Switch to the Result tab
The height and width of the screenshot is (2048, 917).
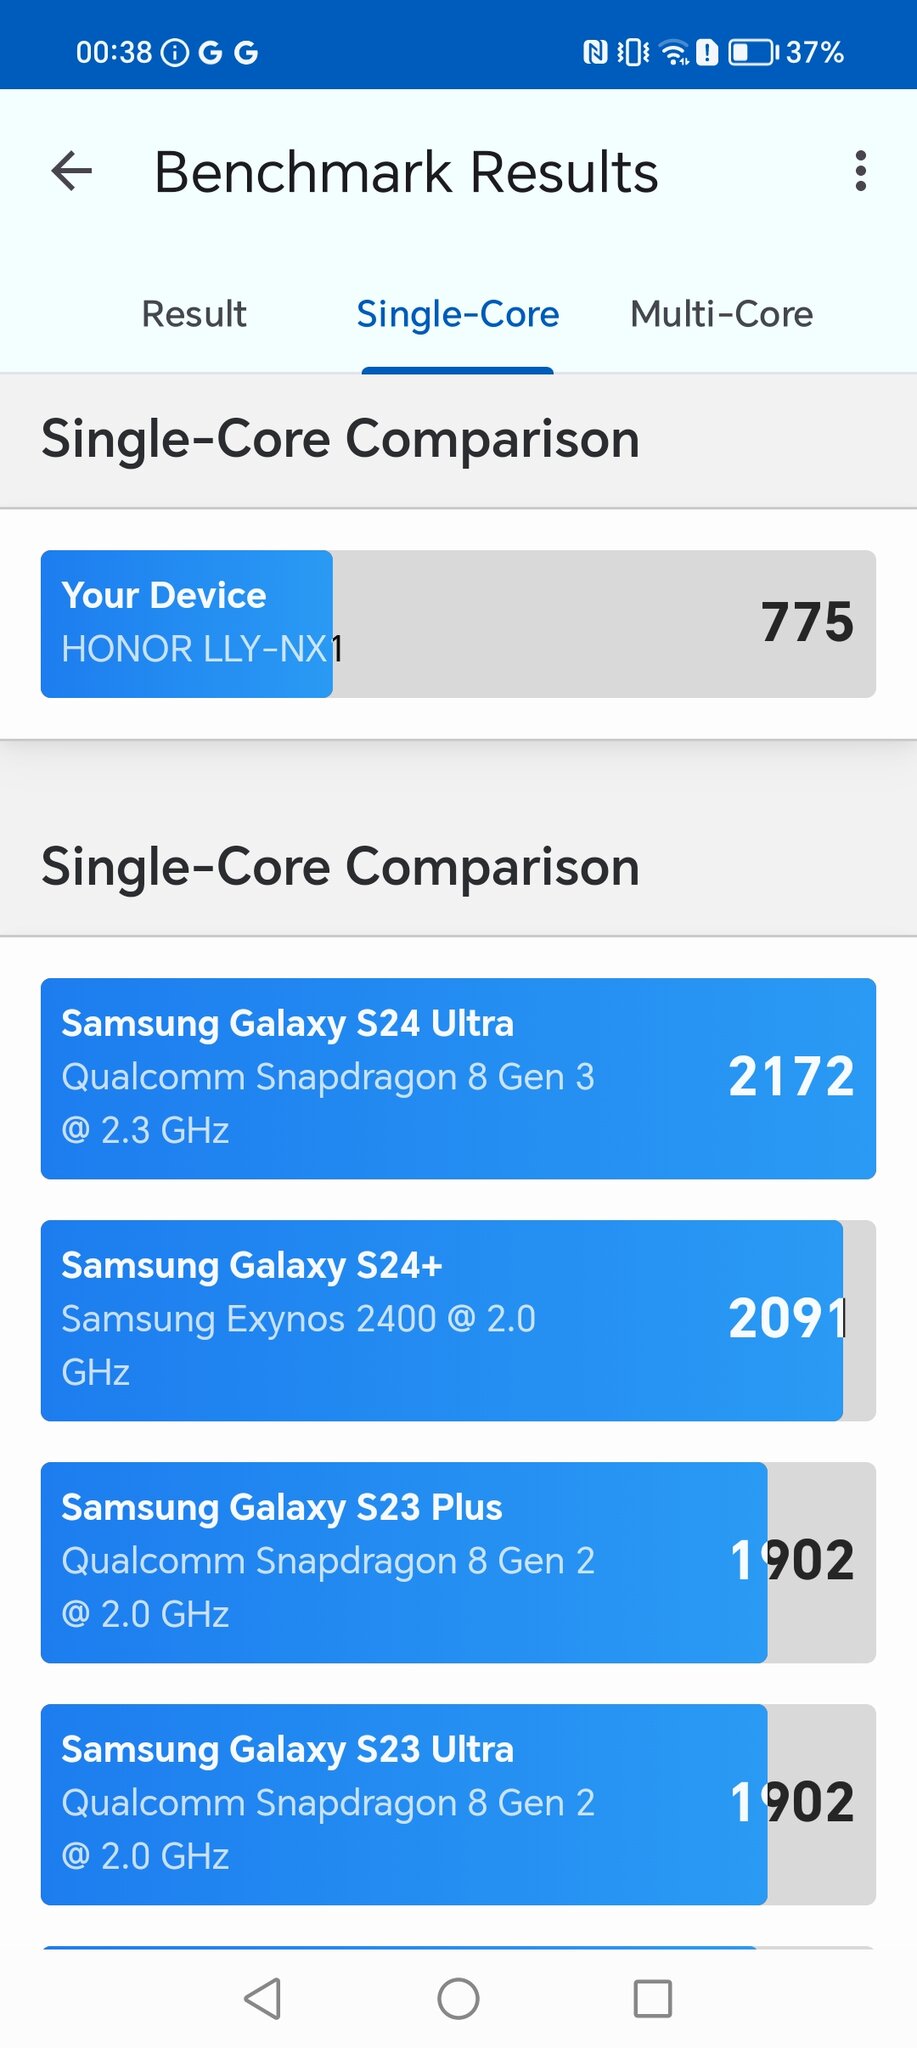(x=194, y=314)
